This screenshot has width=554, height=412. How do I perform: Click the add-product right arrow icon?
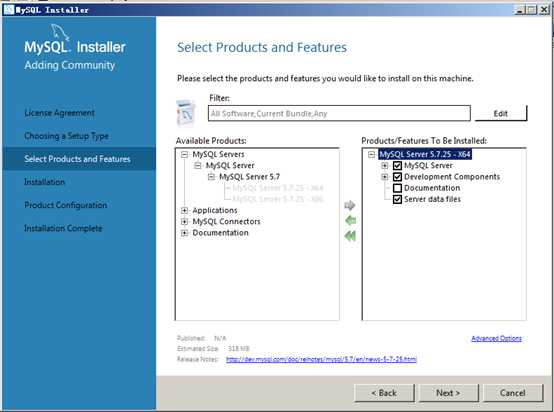pyautogui.click(x=349, y=205)
